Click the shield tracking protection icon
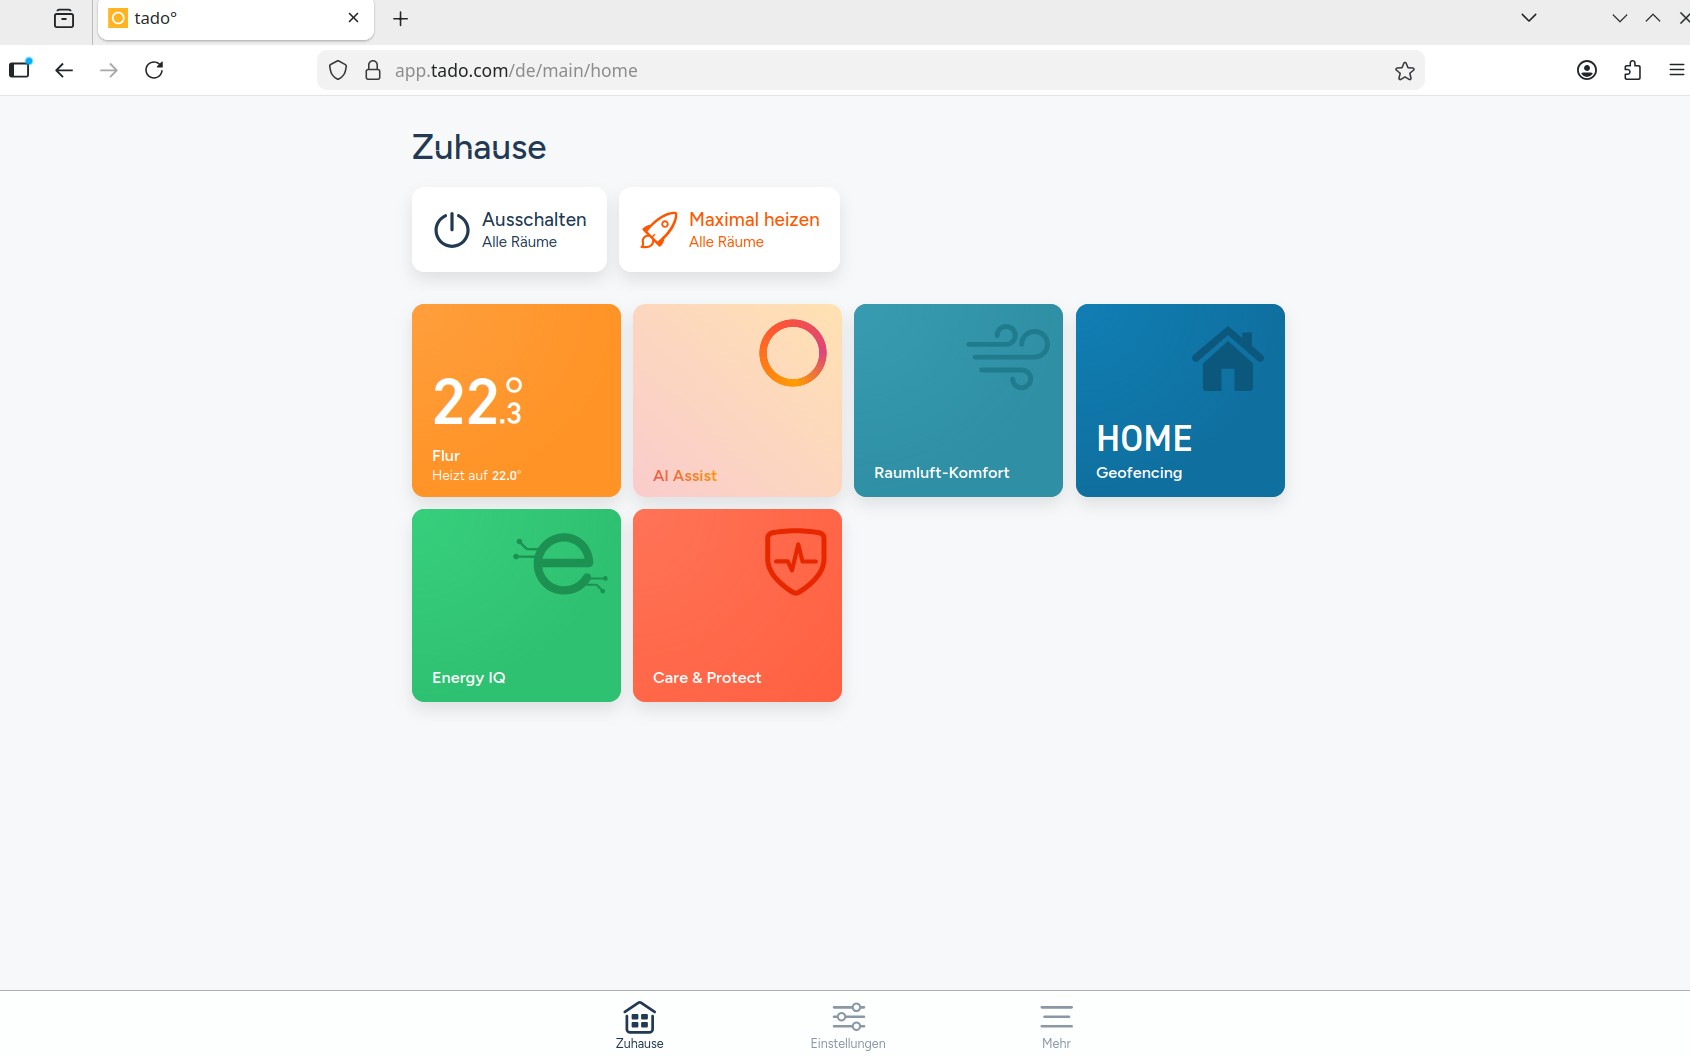 338,70
